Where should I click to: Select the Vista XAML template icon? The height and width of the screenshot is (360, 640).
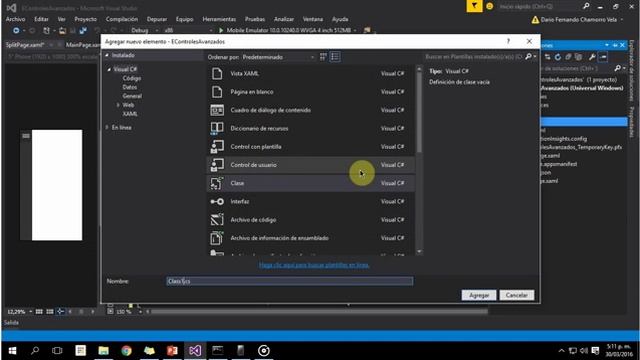tap(217, 73)
